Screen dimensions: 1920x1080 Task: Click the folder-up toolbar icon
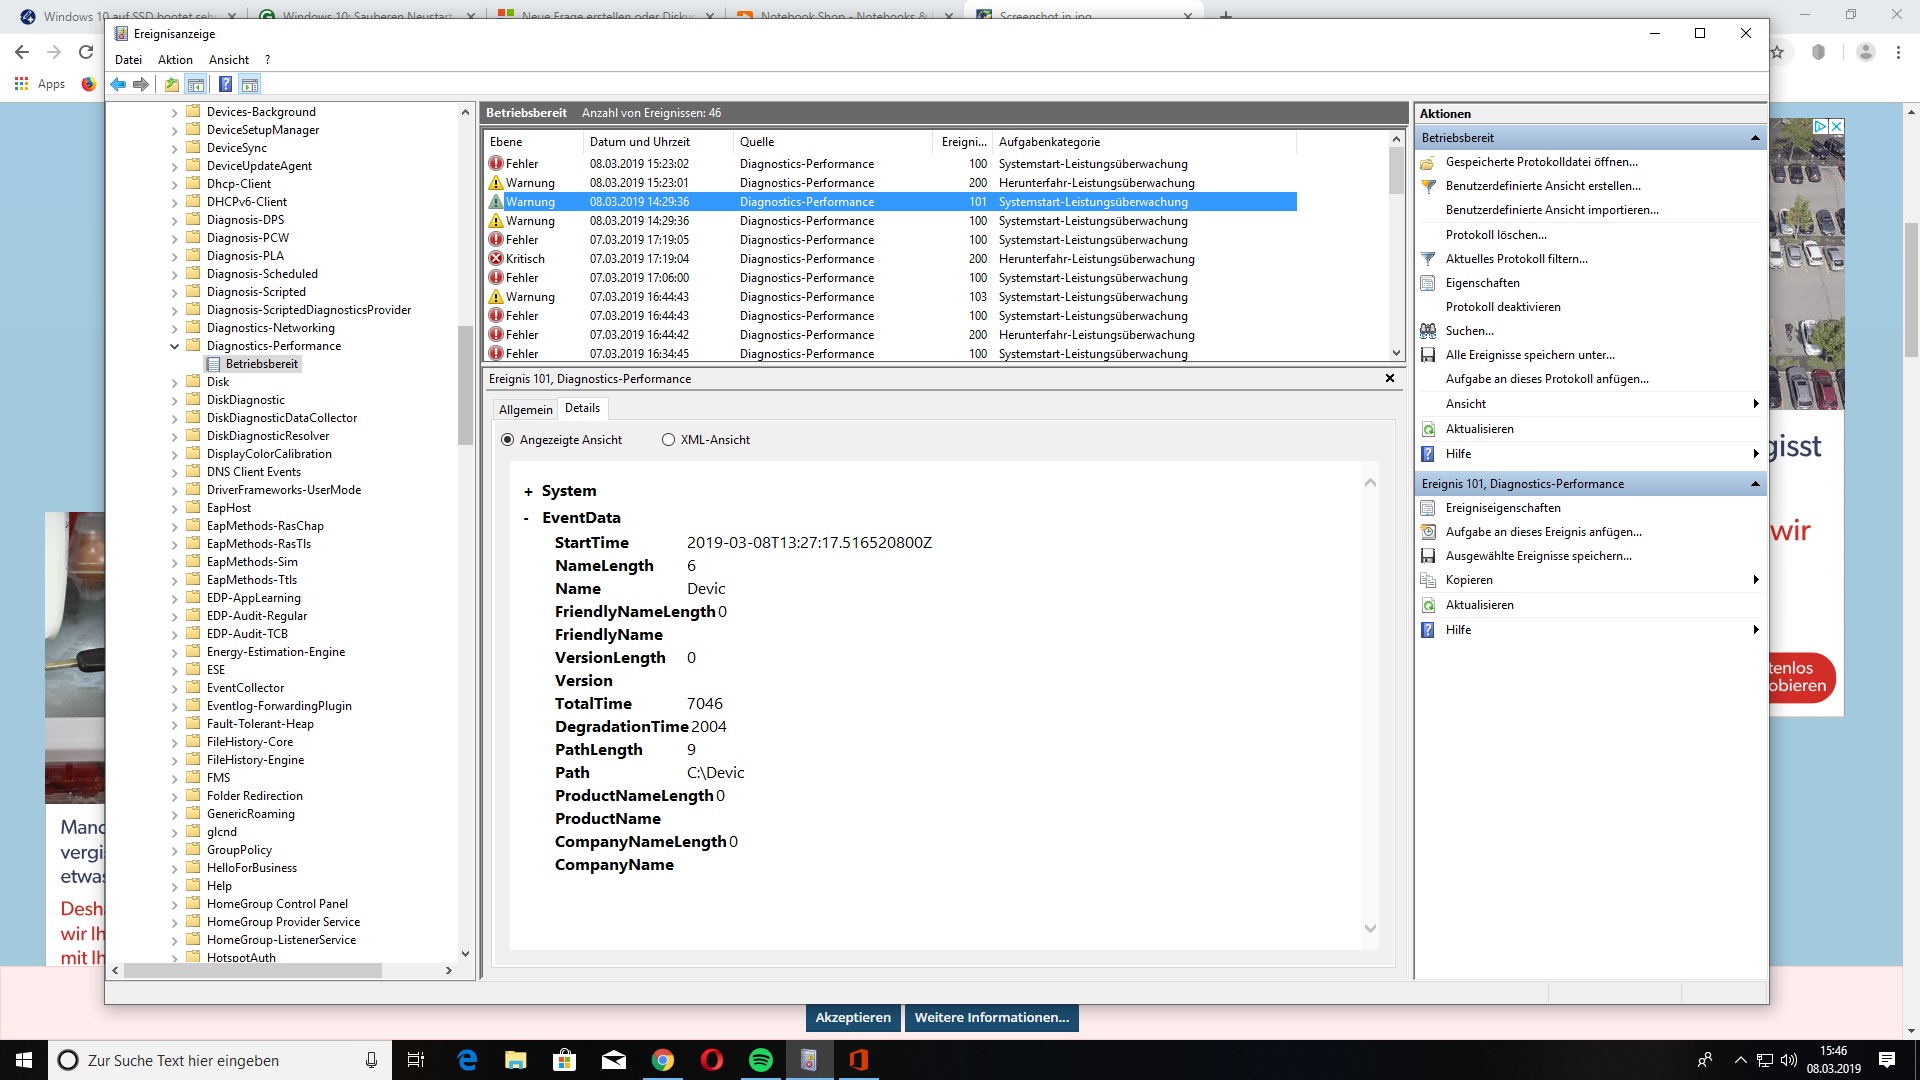172,85
